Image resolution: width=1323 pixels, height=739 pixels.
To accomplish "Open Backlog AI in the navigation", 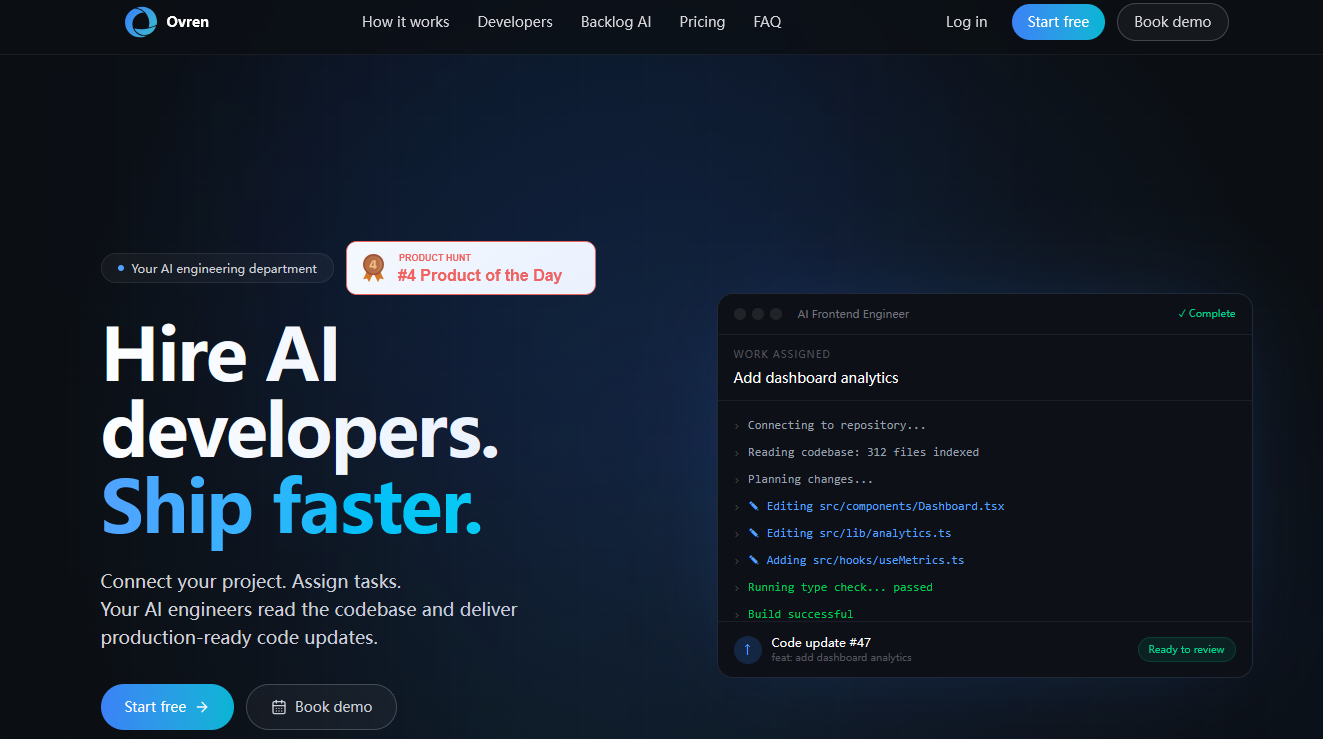I will coord(615,22).
